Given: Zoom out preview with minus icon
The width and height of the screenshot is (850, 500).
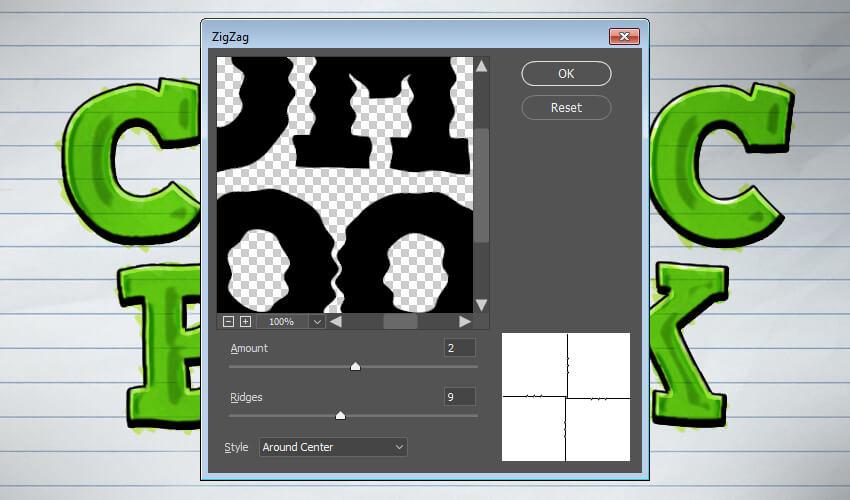Looking at the screenshot, I should pos(228,322).
